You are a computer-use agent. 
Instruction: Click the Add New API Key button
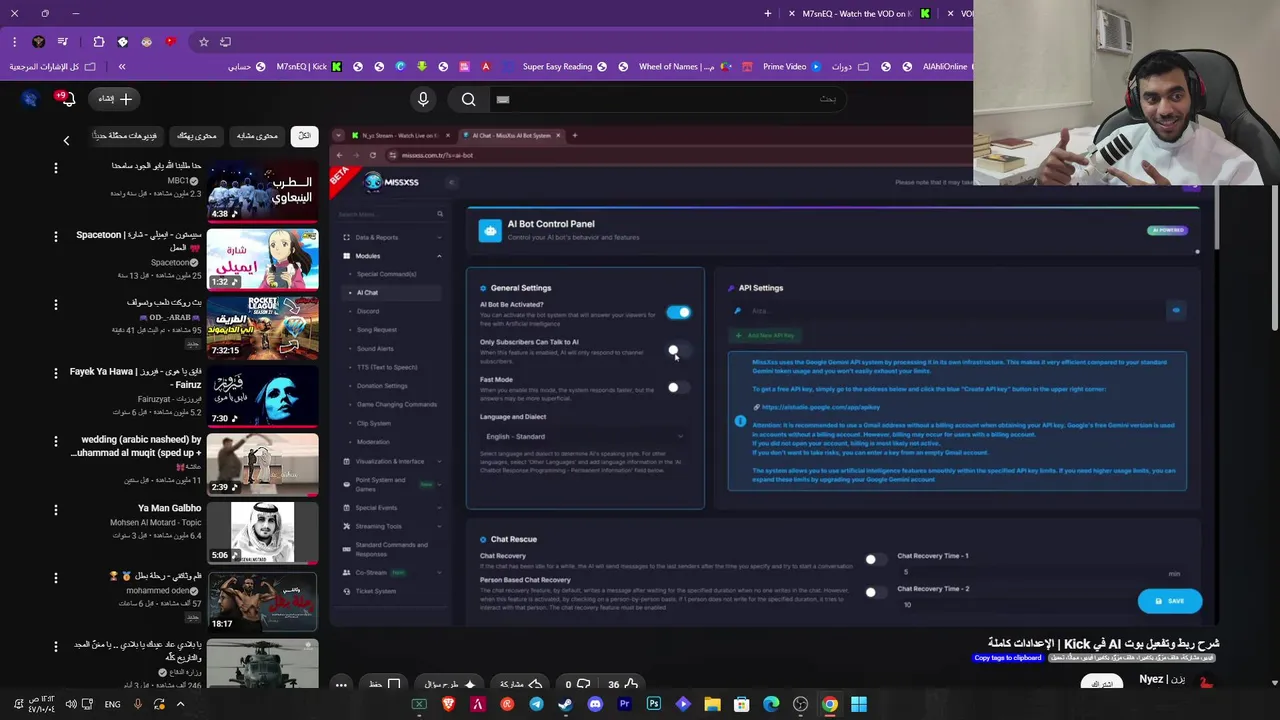point(764,336)
